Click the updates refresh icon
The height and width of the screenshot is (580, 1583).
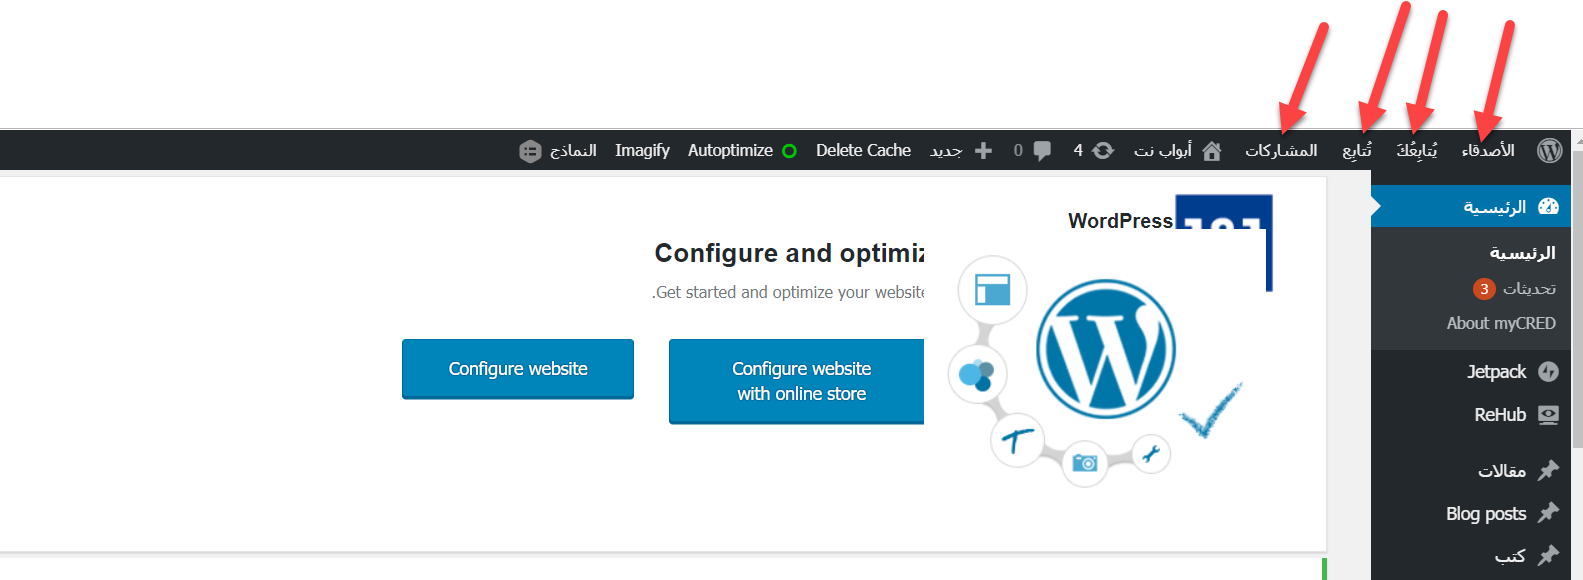(1103, 150)
